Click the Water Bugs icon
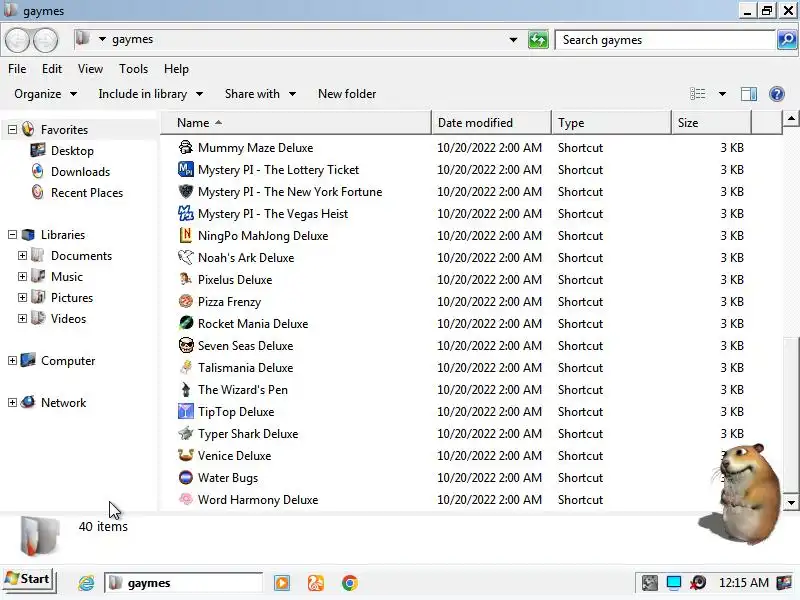 [186, 477]
